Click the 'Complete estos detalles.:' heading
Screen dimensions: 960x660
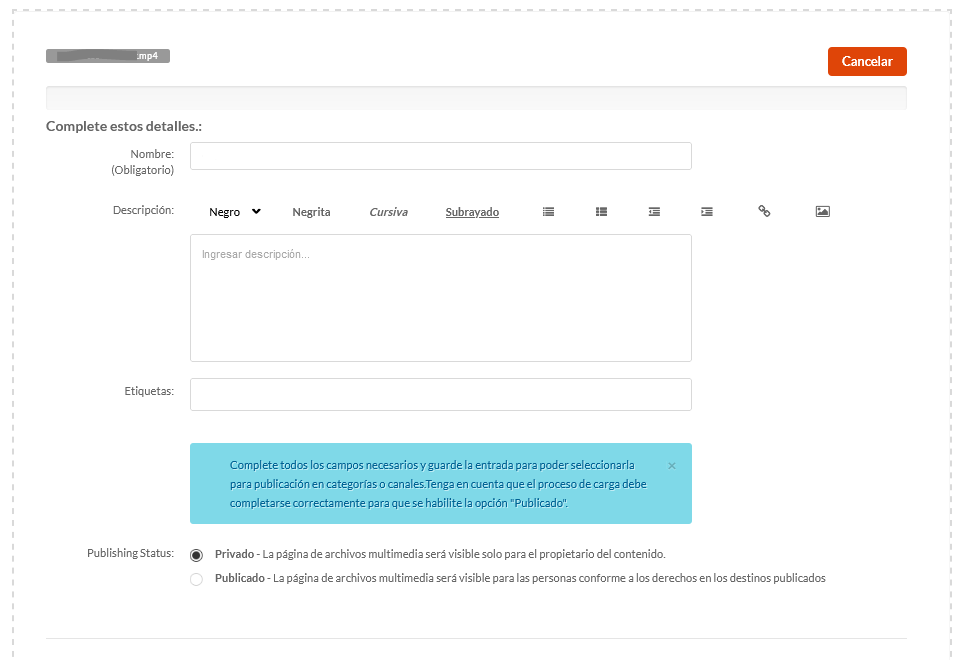point(124,126)
